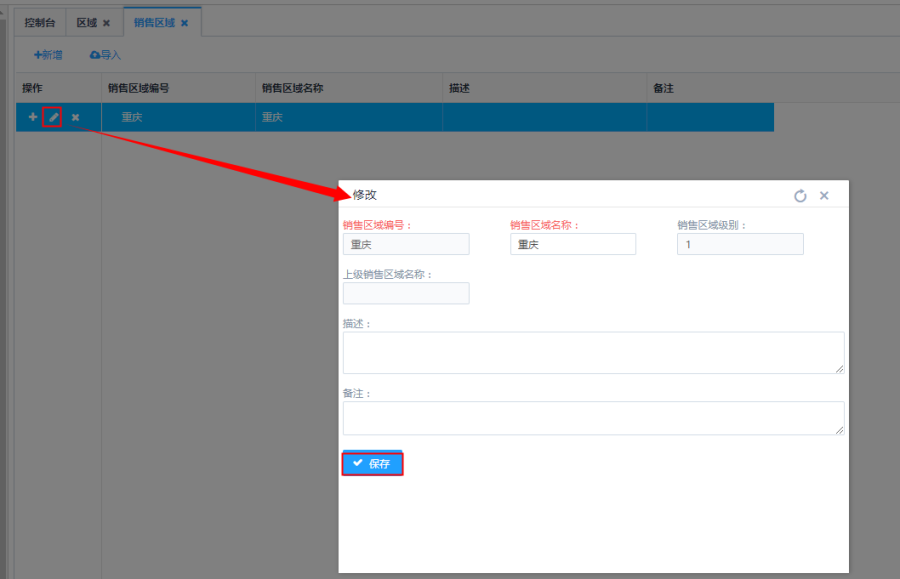Click the 导入 cloud upload button
The width and height of the screenshot is (900, 579).
click(105, 55)
